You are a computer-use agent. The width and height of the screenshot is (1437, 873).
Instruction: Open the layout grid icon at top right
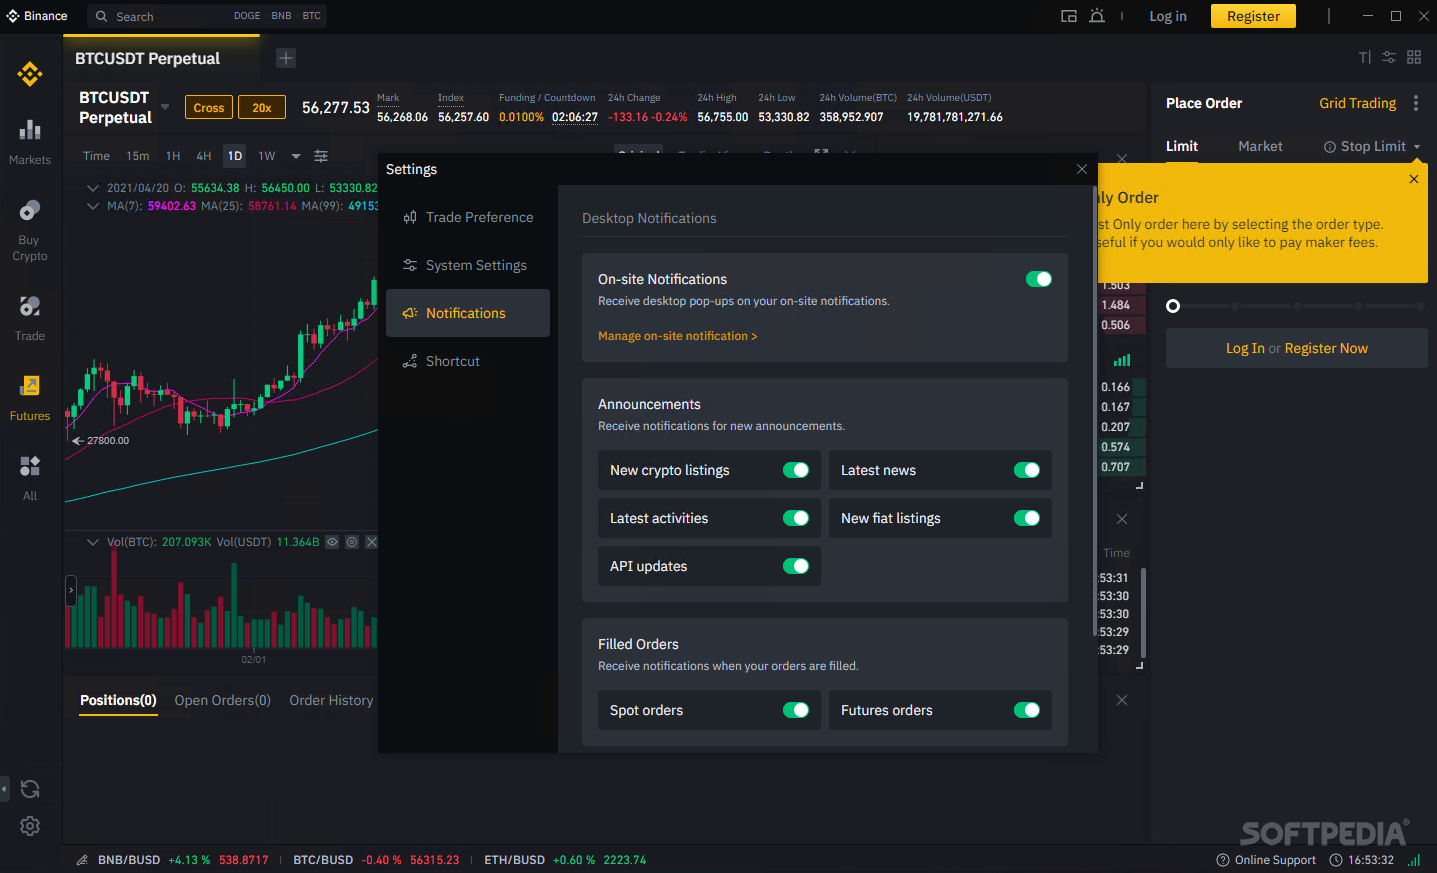tap(1414, 57)
